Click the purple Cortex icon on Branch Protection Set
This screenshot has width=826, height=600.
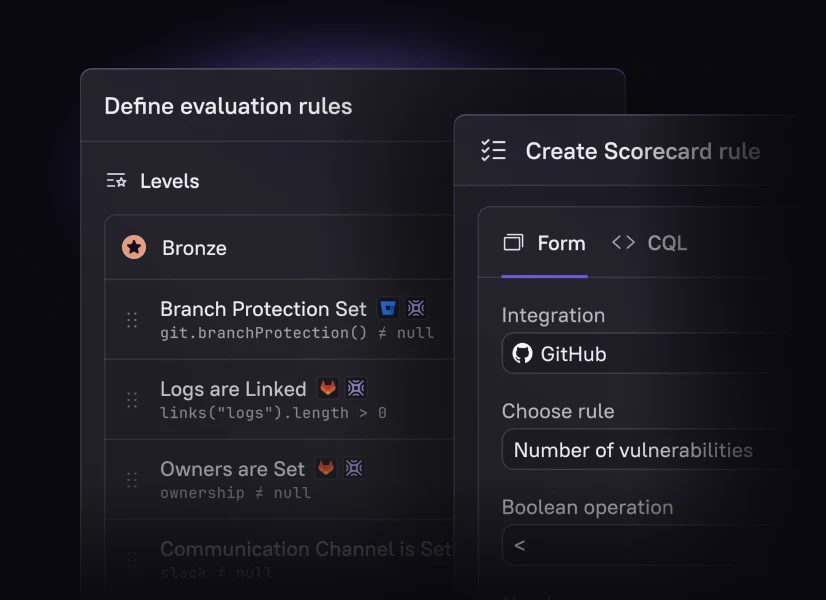tap(416, 309)
